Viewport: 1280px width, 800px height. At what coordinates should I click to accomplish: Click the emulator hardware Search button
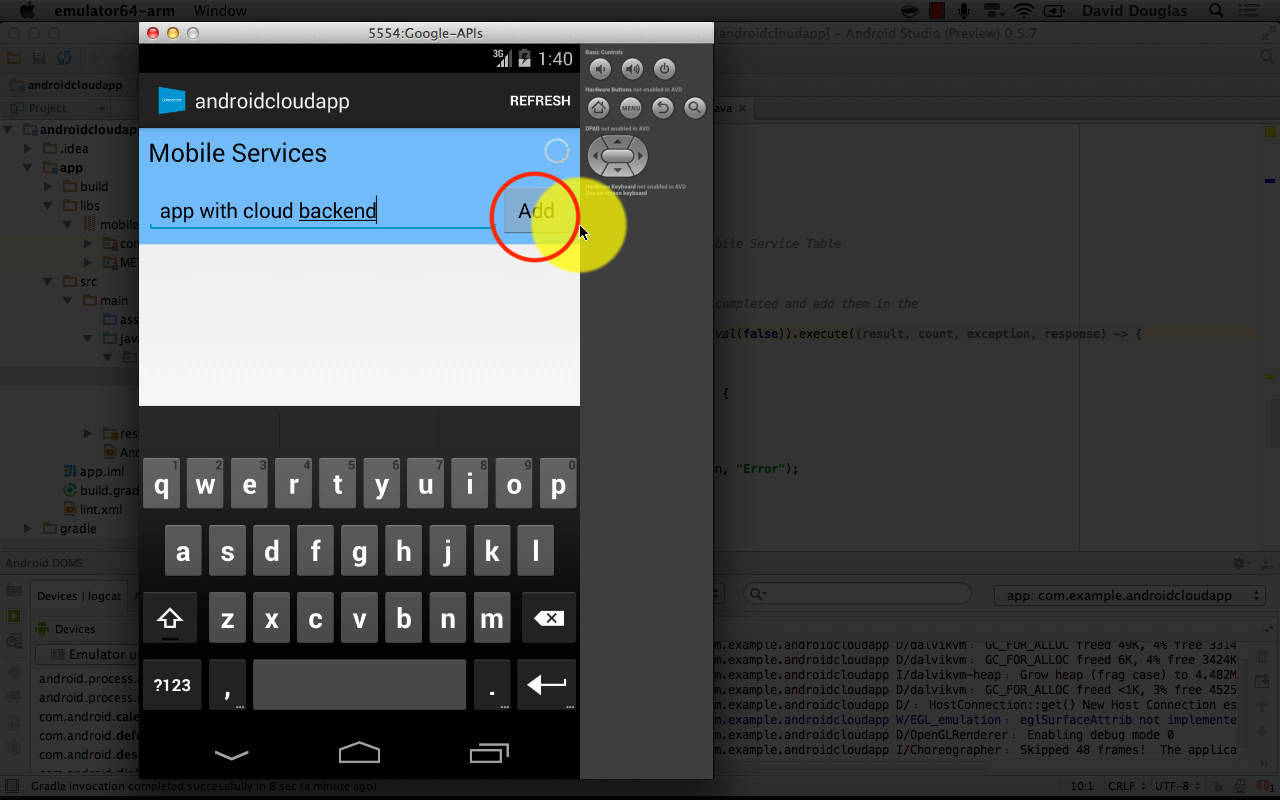tap(694, 108)
